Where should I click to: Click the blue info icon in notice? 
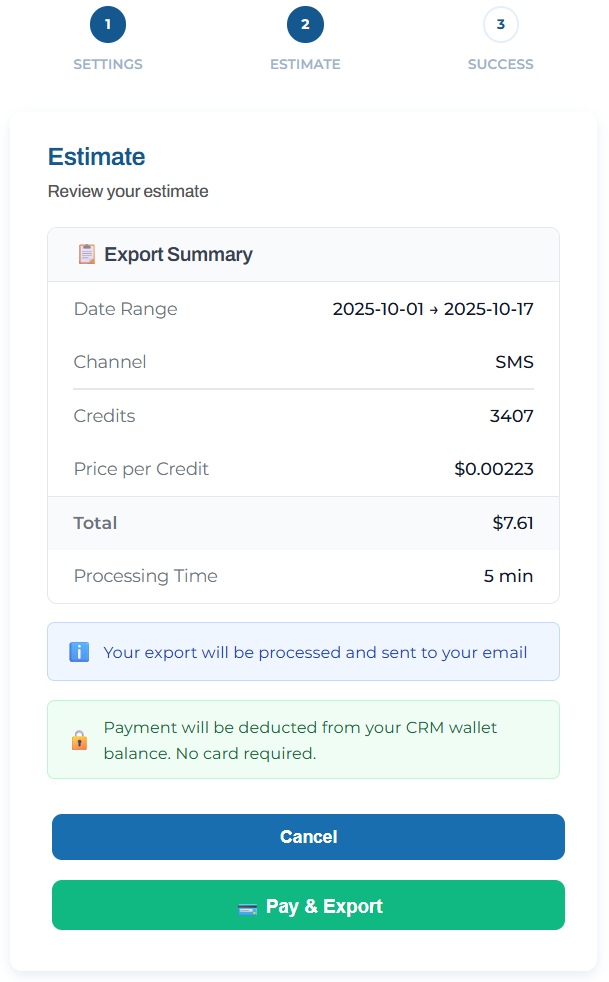(x=79, y=652)
